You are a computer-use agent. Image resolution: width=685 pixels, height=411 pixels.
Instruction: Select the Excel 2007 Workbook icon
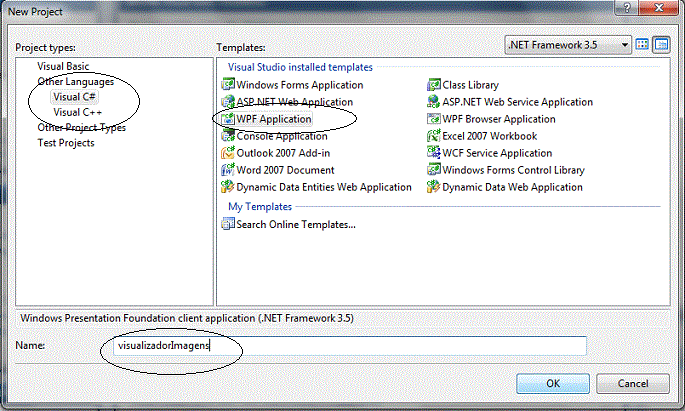coord(433,136)
